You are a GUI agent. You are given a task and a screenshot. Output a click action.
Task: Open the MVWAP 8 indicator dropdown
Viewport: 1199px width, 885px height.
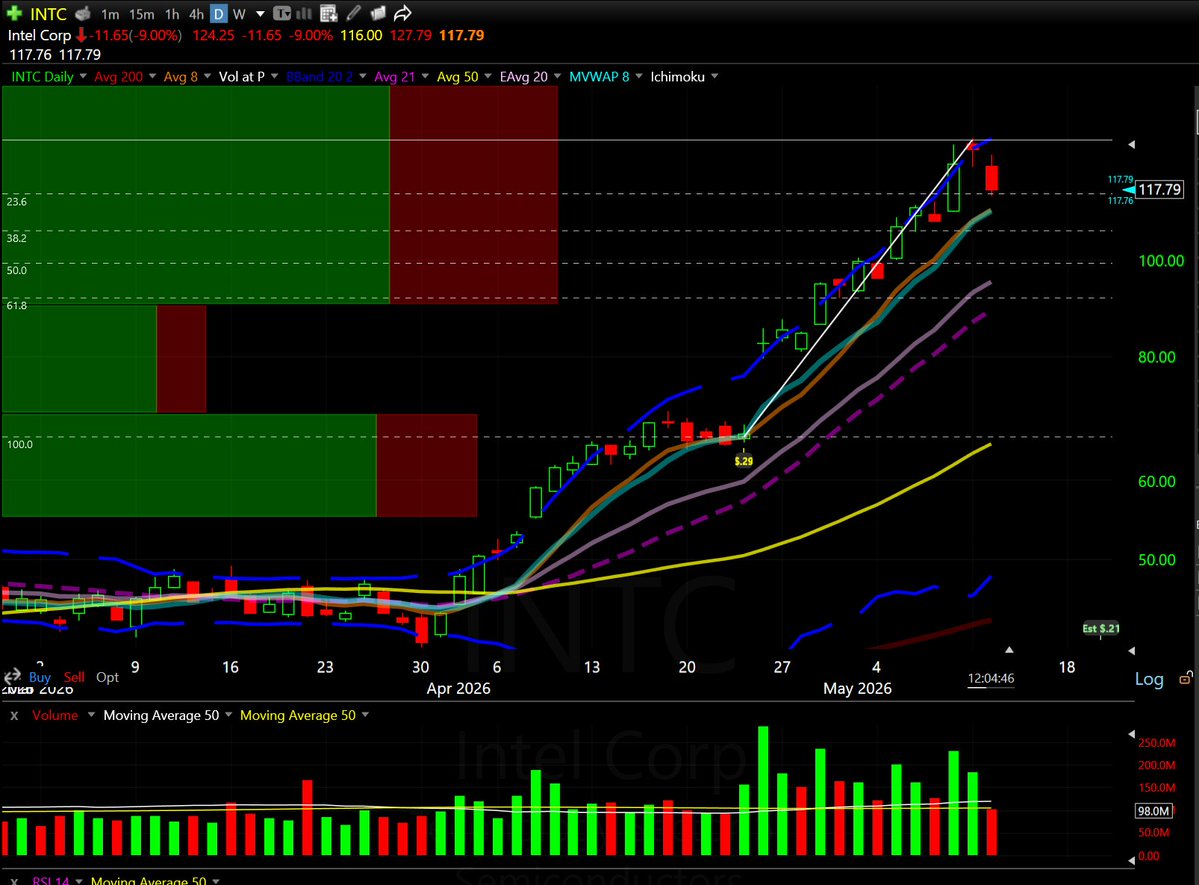638,76
